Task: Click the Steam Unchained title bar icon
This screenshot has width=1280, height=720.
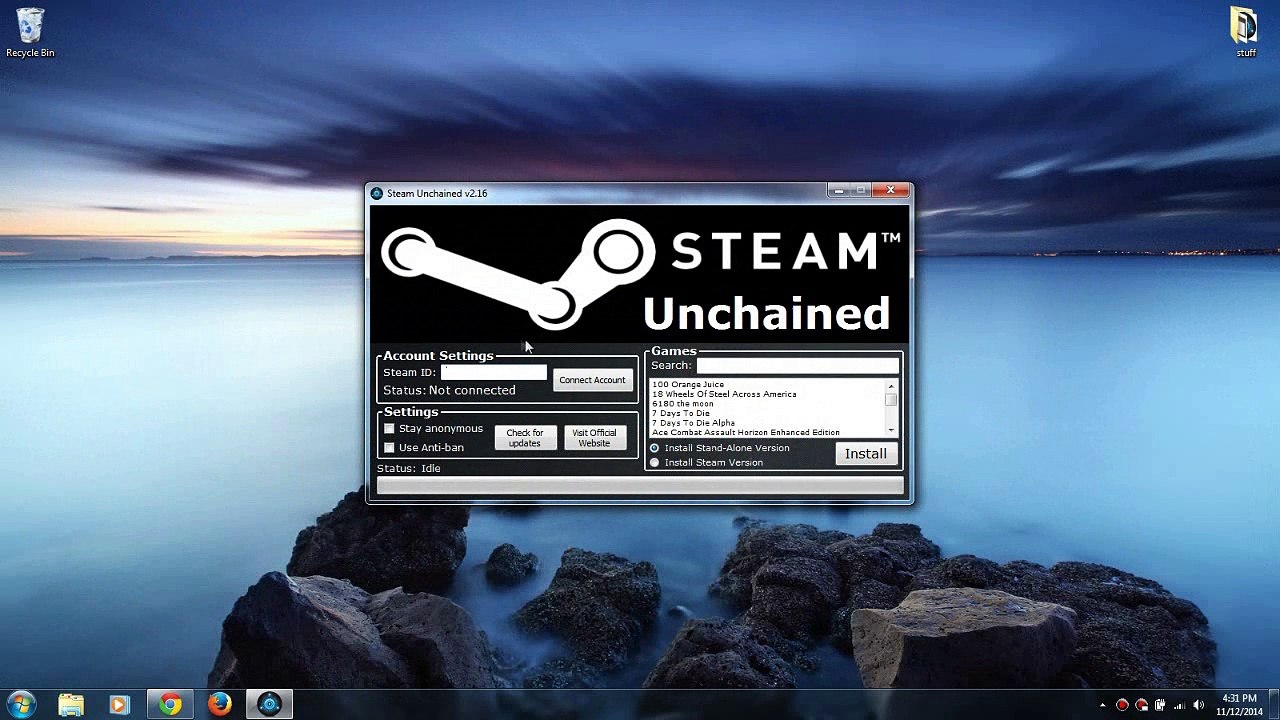Action: 376,193
